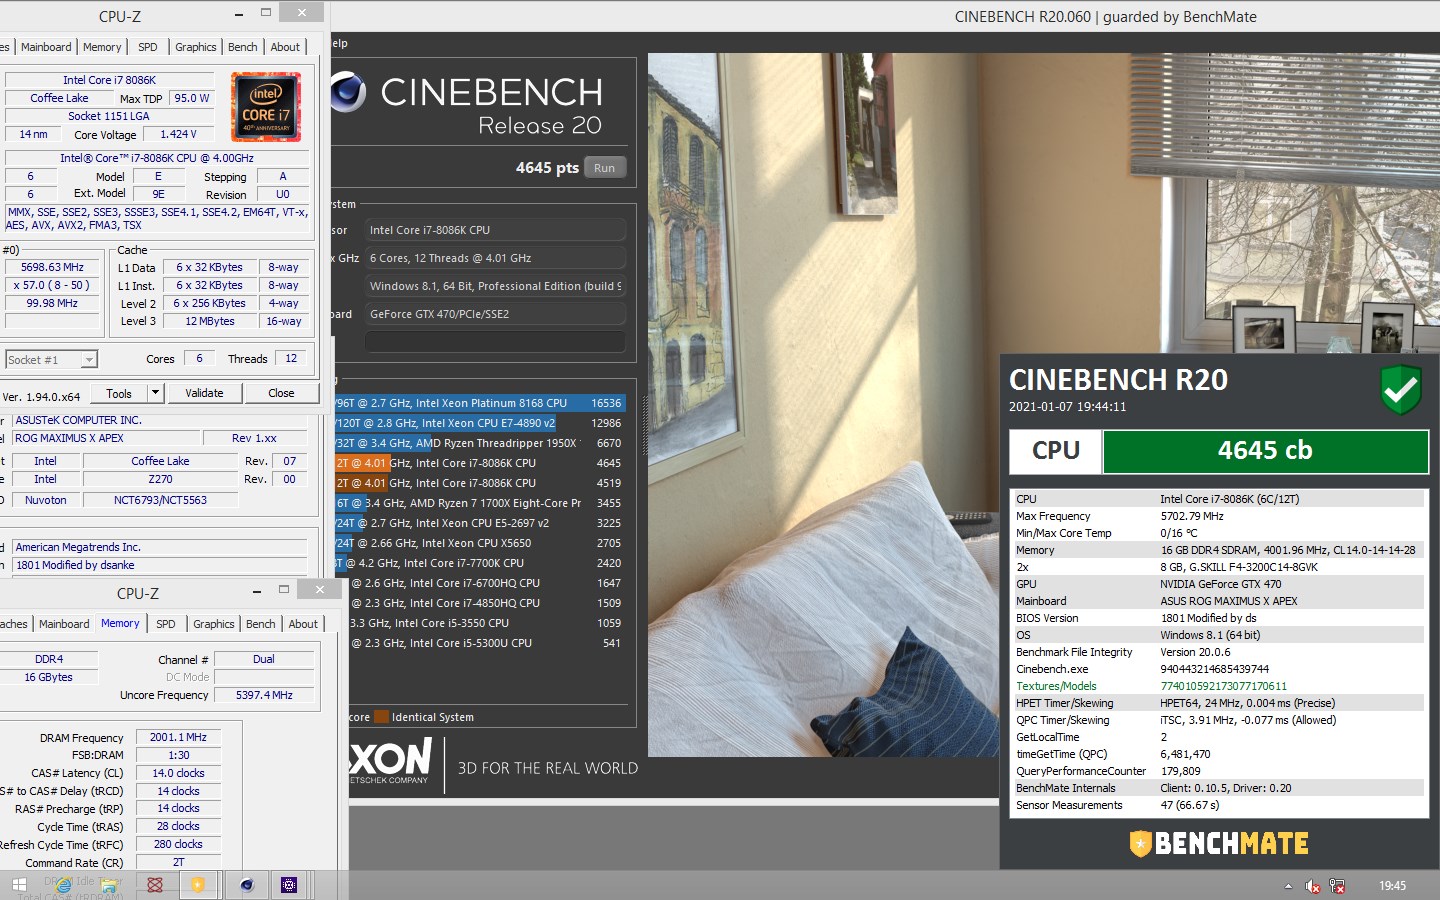The image size is (1440, 900).
Task: Click the Core Voltage value 1.424 V
Action: point(179,134)
